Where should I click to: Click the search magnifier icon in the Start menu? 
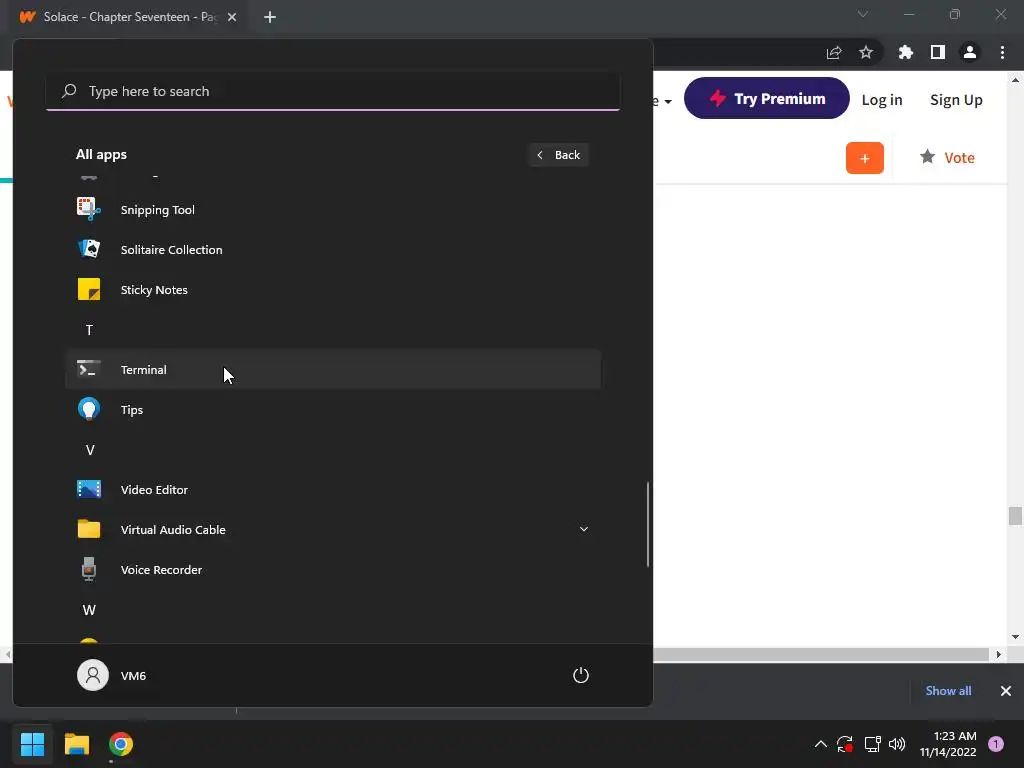(x=69, y=91)
